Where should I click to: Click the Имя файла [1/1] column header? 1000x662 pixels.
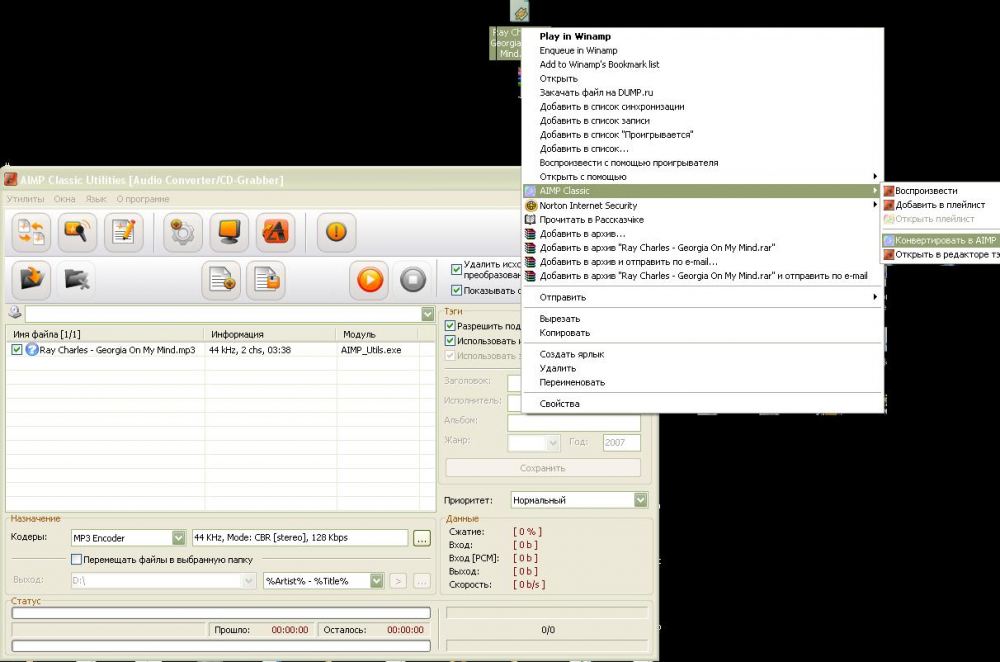(x=106, y=334)
